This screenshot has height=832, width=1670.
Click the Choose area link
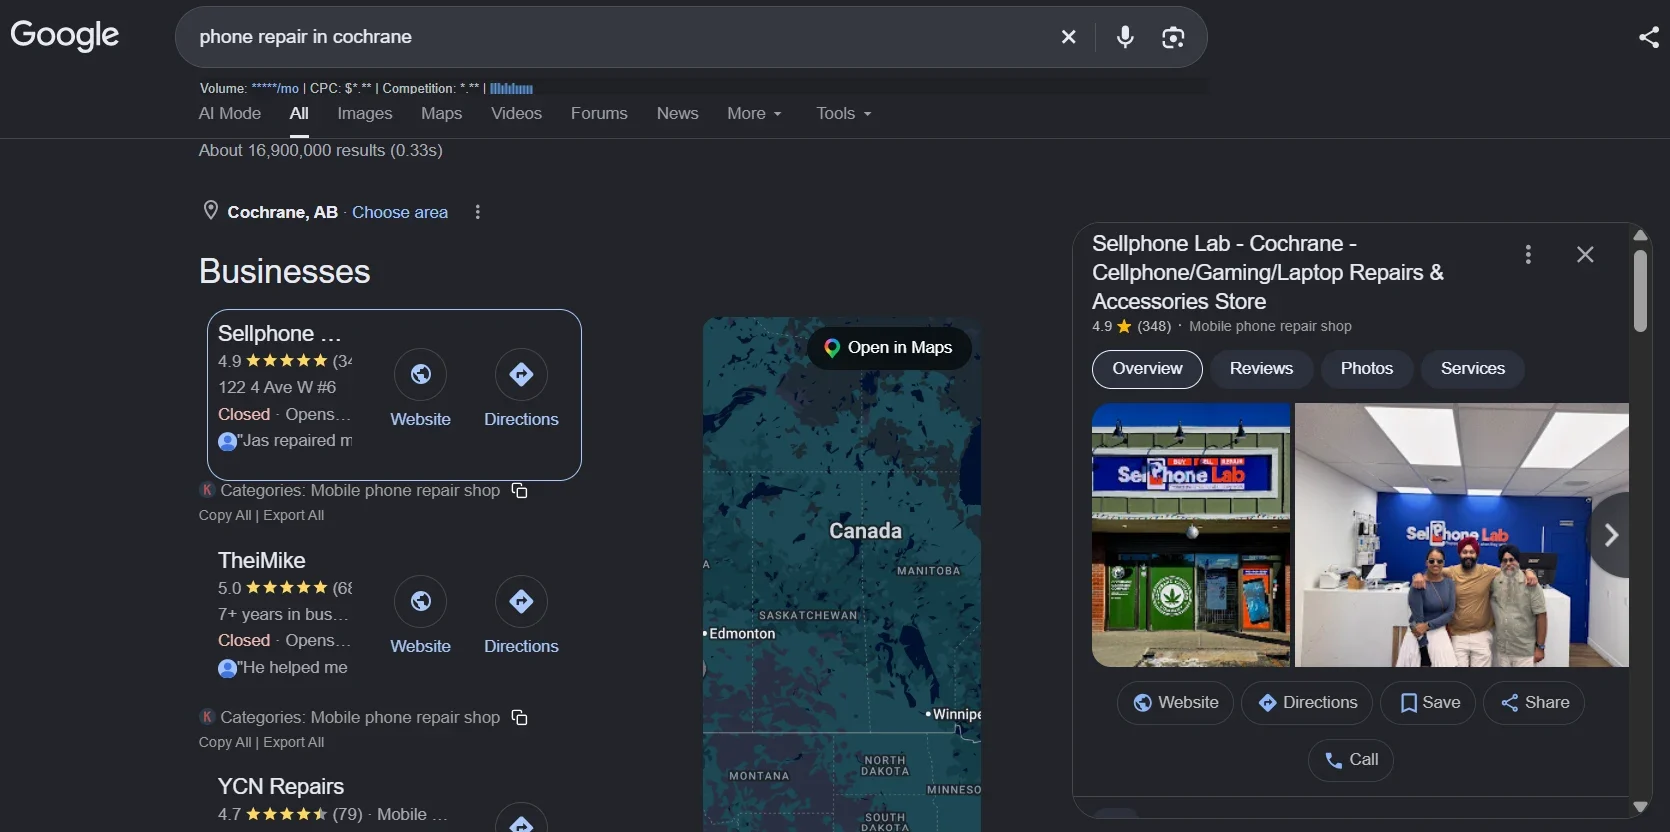point(400,212)
